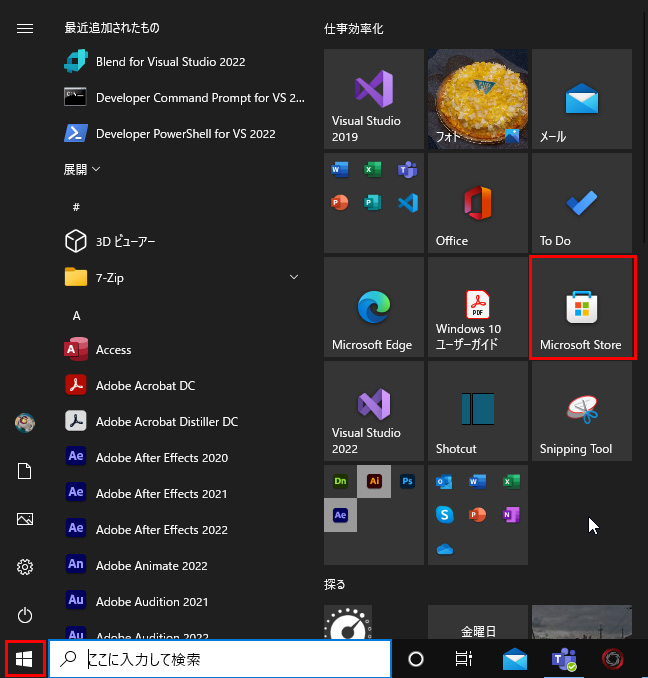Screen dimensions: 648x678
Task: Open Developer Command Prompt for VS
Action: click(185, 98)
